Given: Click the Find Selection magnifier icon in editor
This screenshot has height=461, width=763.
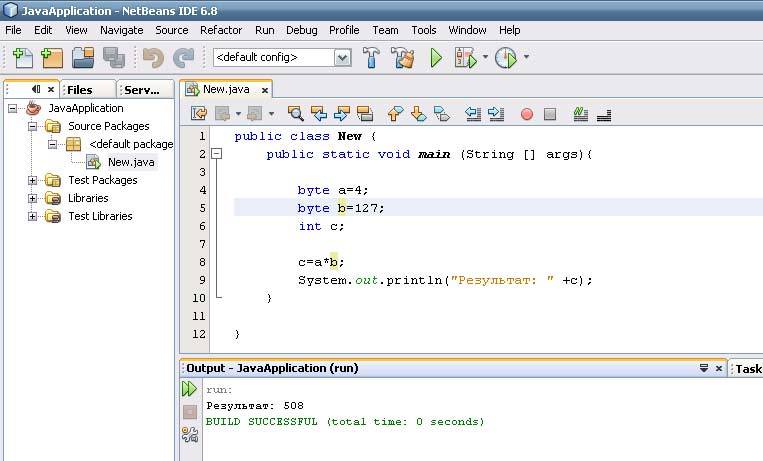Looking at the screenshot, I should click(x=296, y=114).
